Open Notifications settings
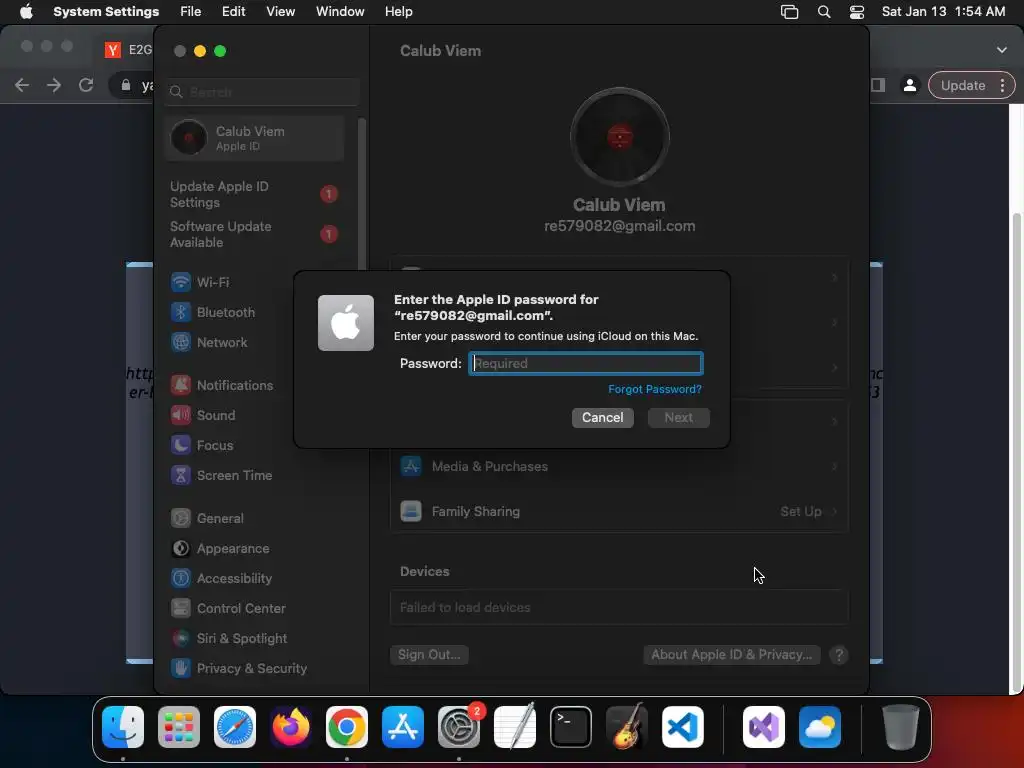 click(222, 385)
